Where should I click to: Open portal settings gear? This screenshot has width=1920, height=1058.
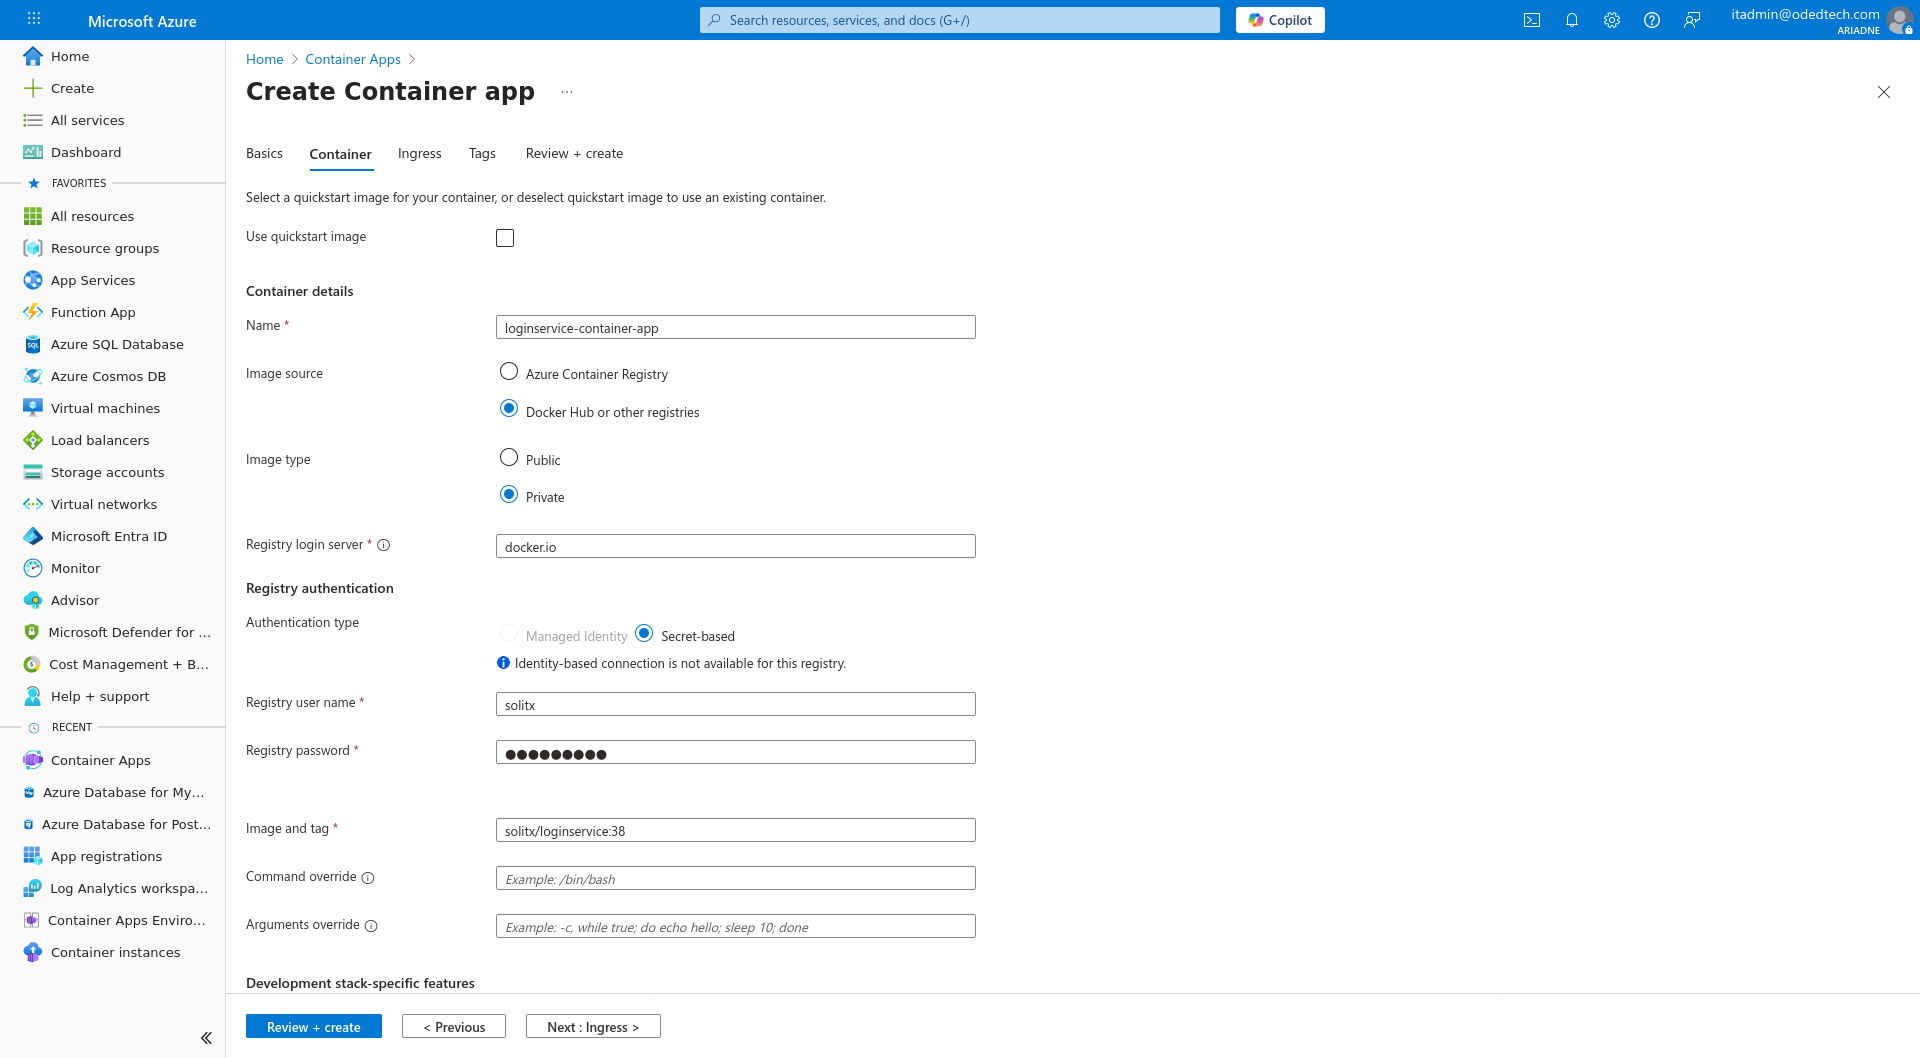[x=1612, y=20]
